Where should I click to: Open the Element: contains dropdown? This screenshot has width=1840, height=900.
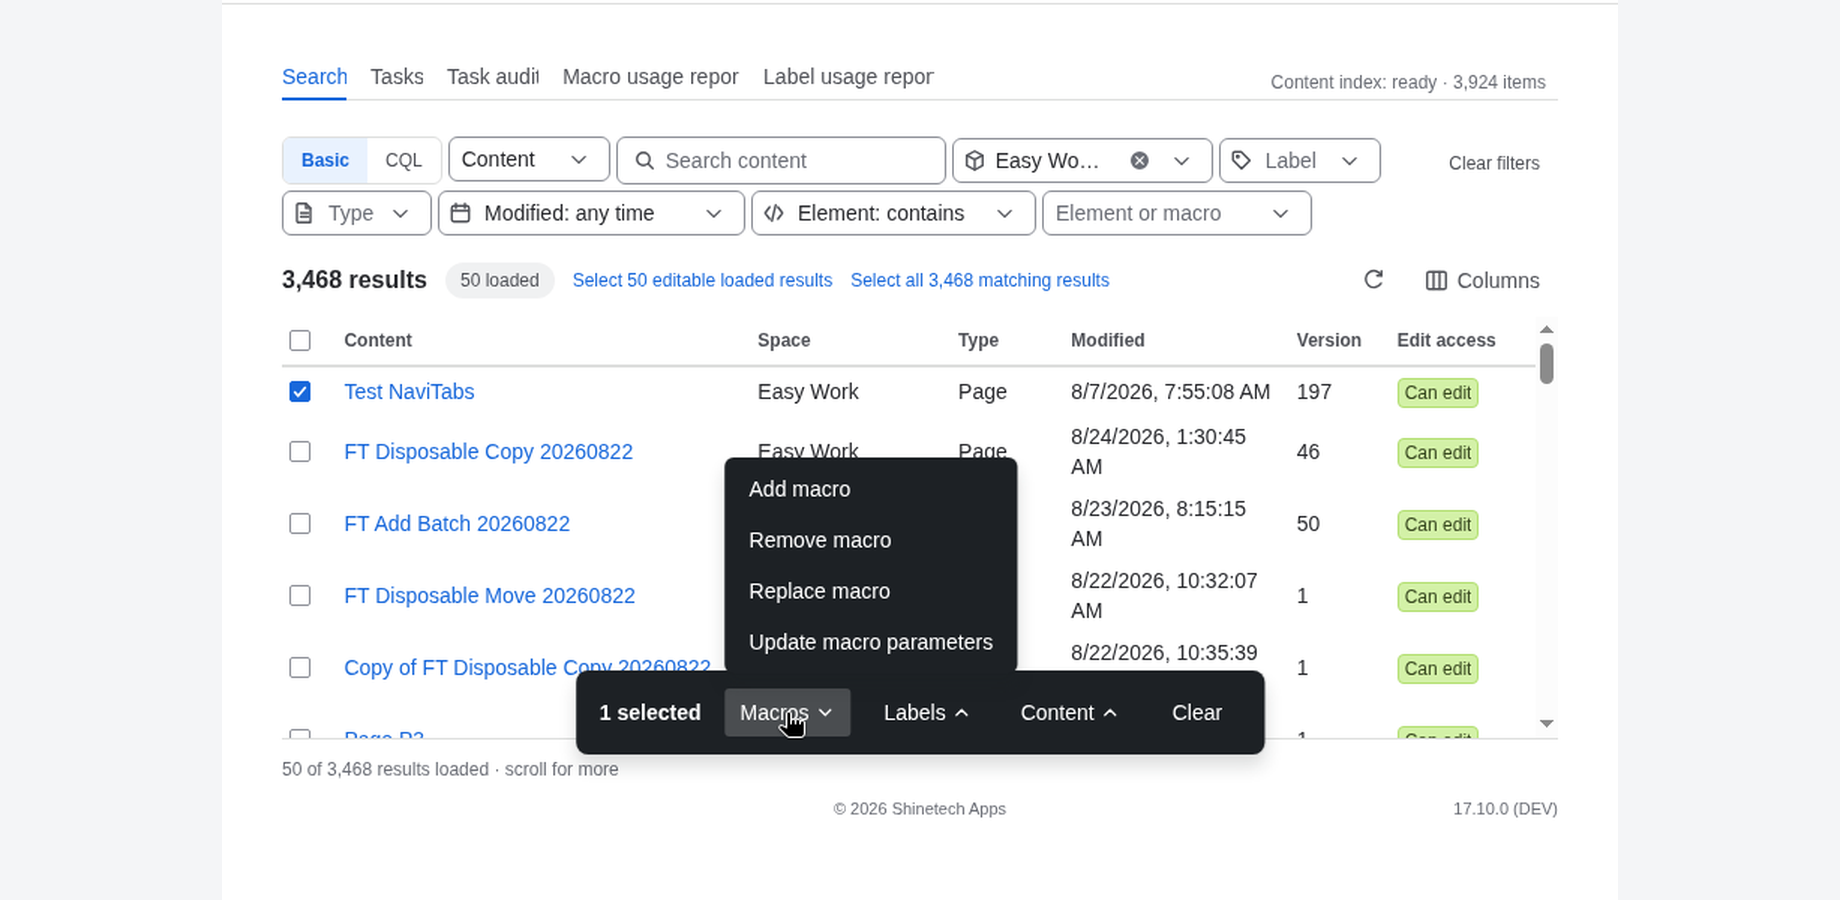click(x=893, y=213)
